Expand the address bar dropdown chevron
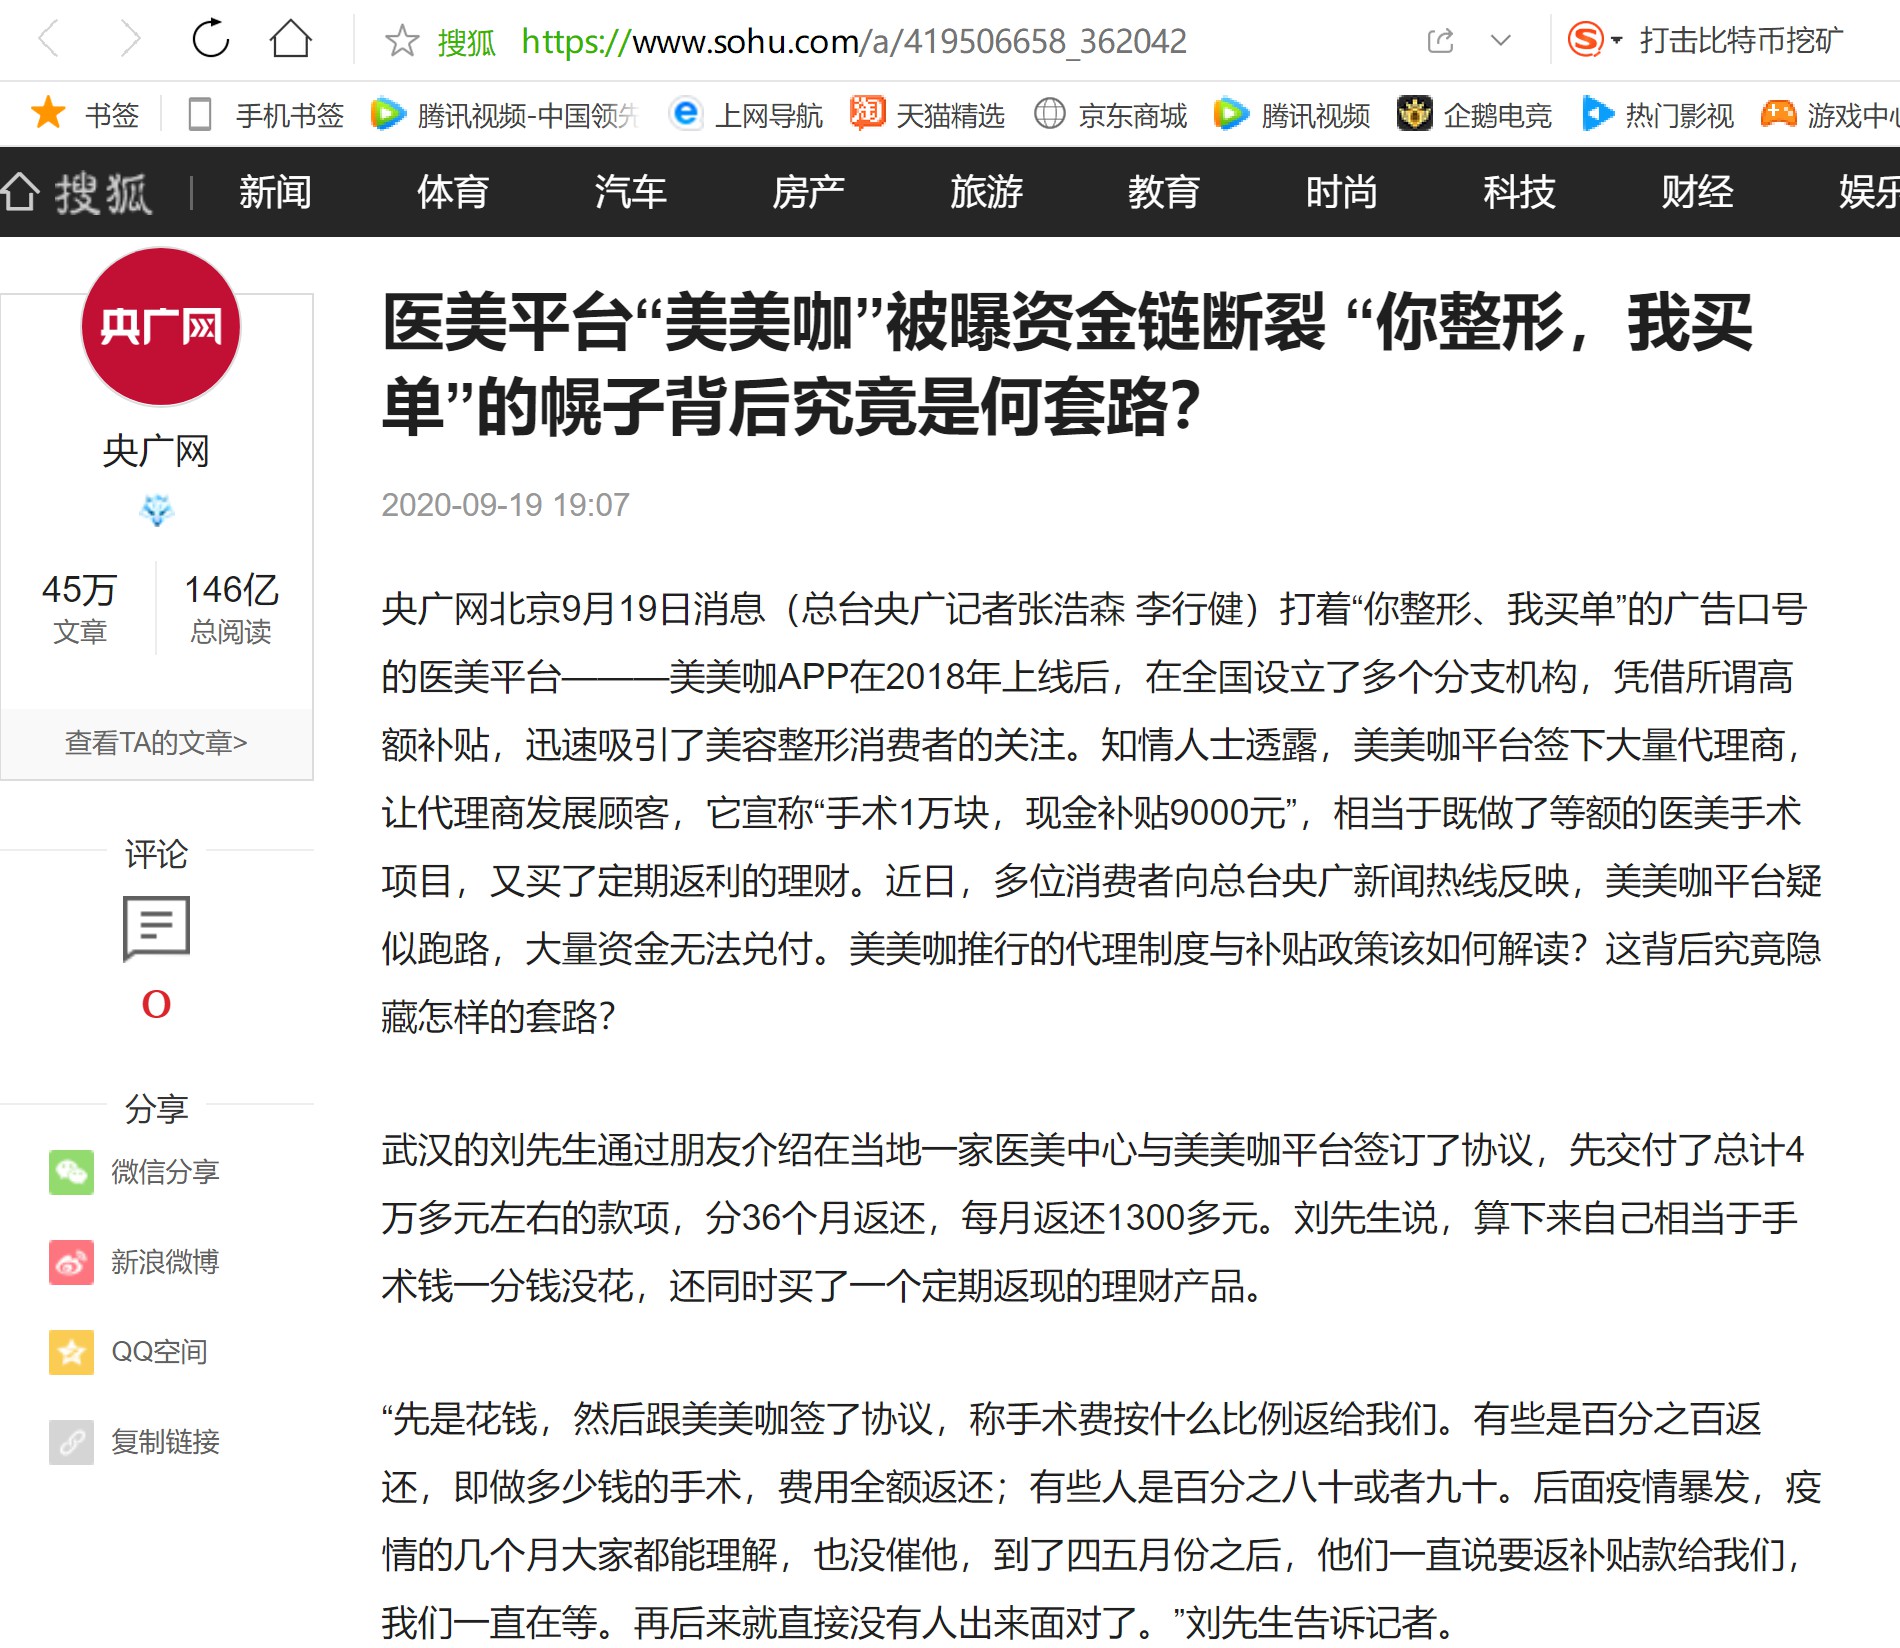The image size is (1900, 1648). coord(1500,41)
